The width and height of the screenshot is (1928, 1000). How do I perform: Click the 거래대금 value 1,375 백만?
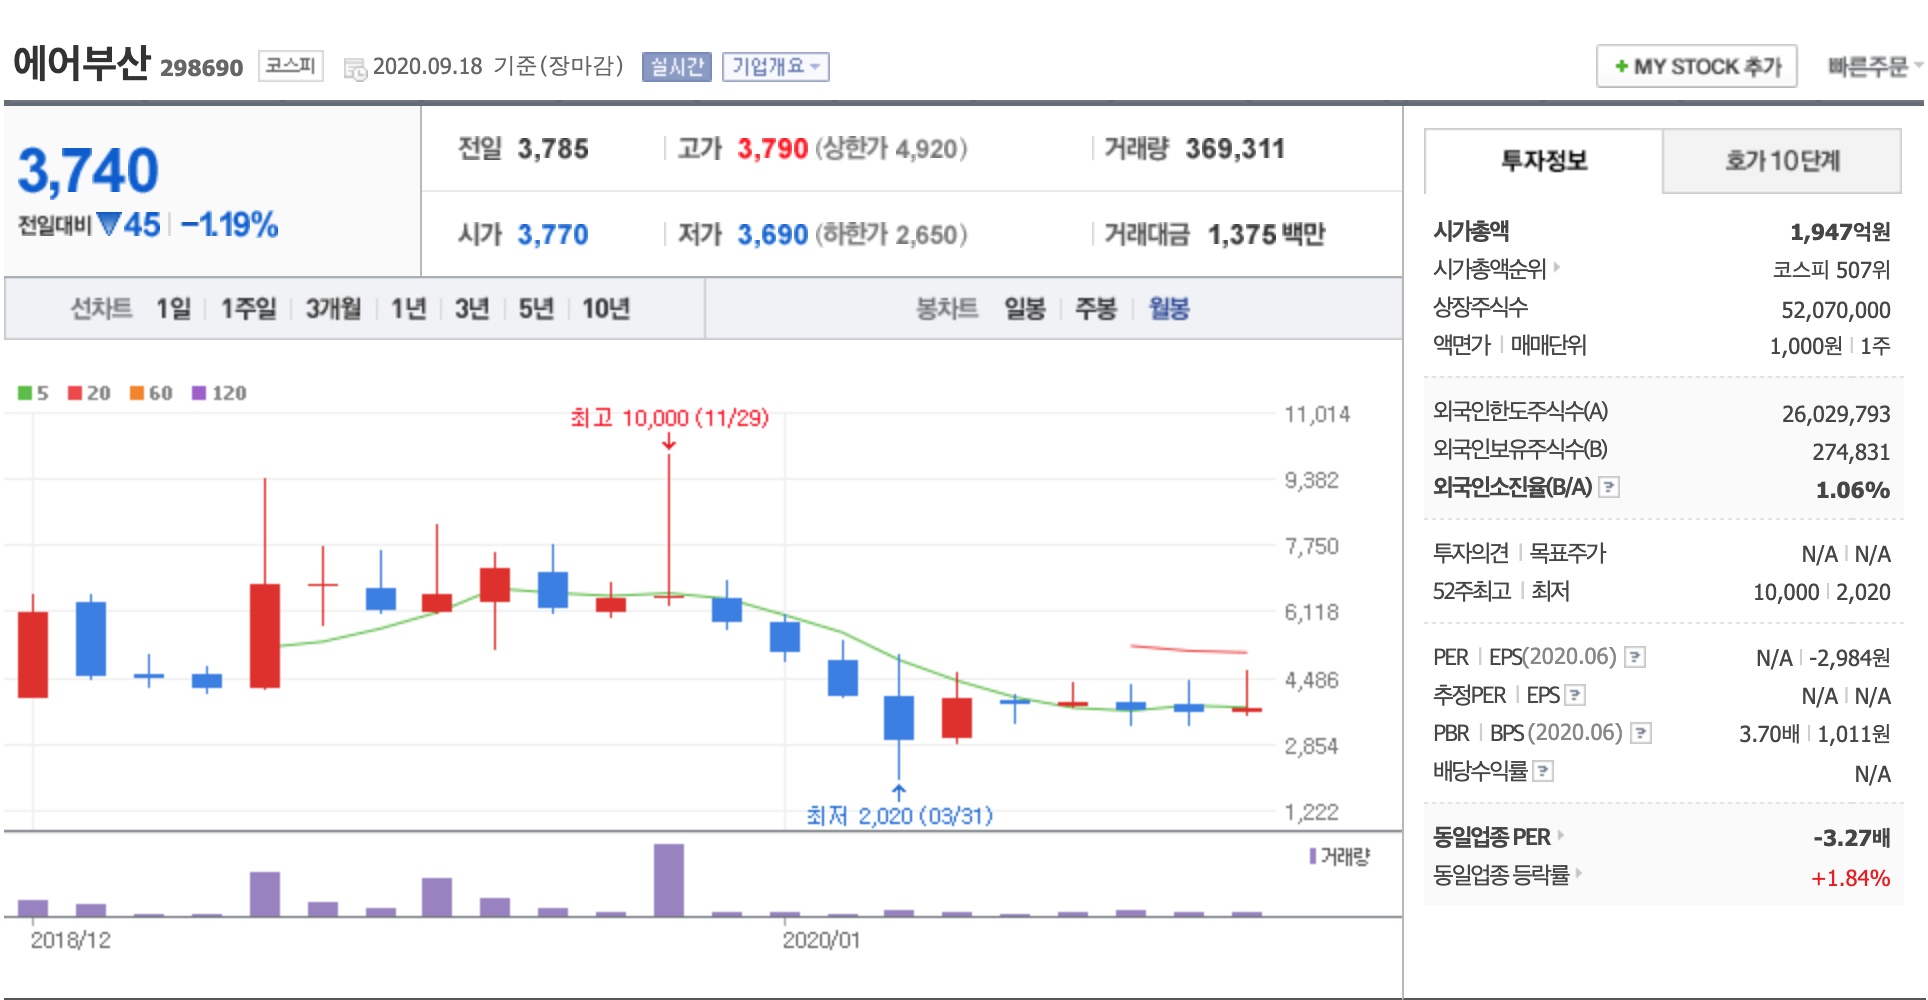1266,235
